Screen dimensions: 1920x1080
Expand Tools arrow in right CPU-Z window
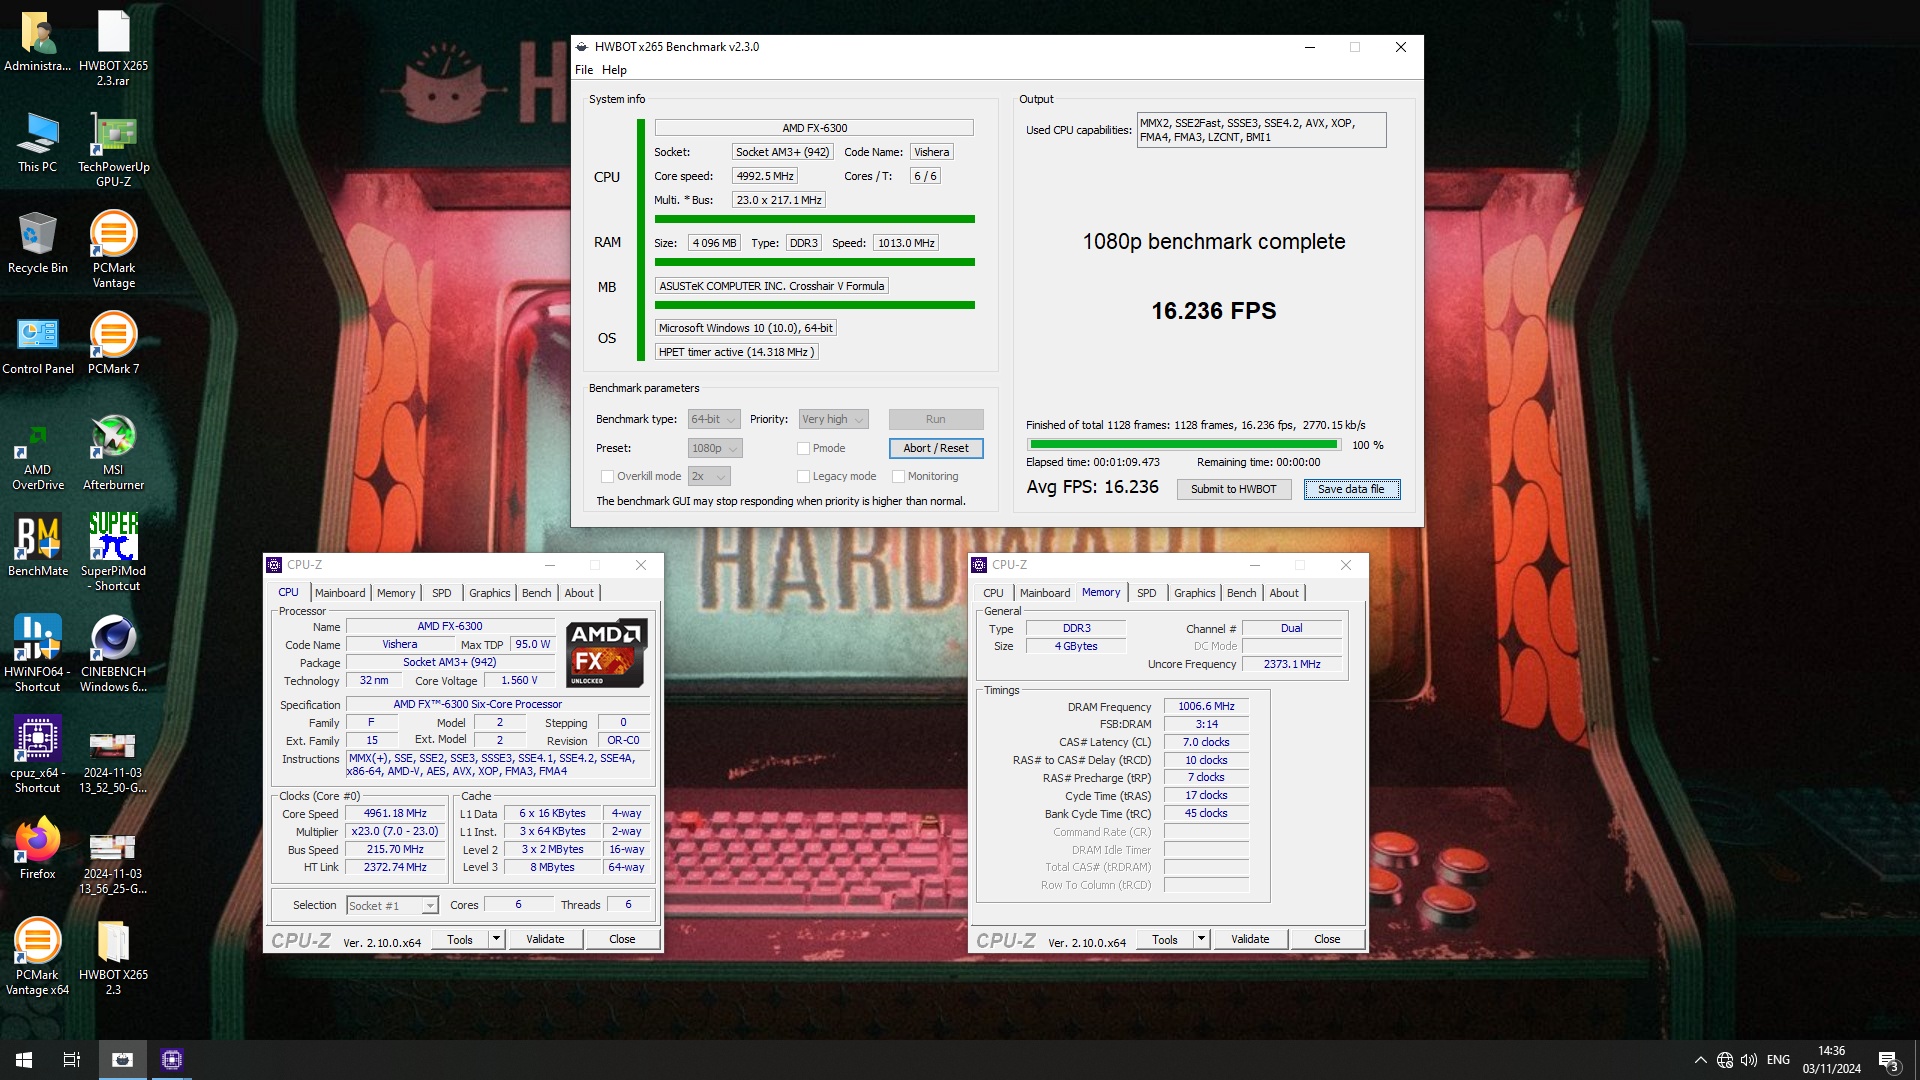coord(1201,939)
